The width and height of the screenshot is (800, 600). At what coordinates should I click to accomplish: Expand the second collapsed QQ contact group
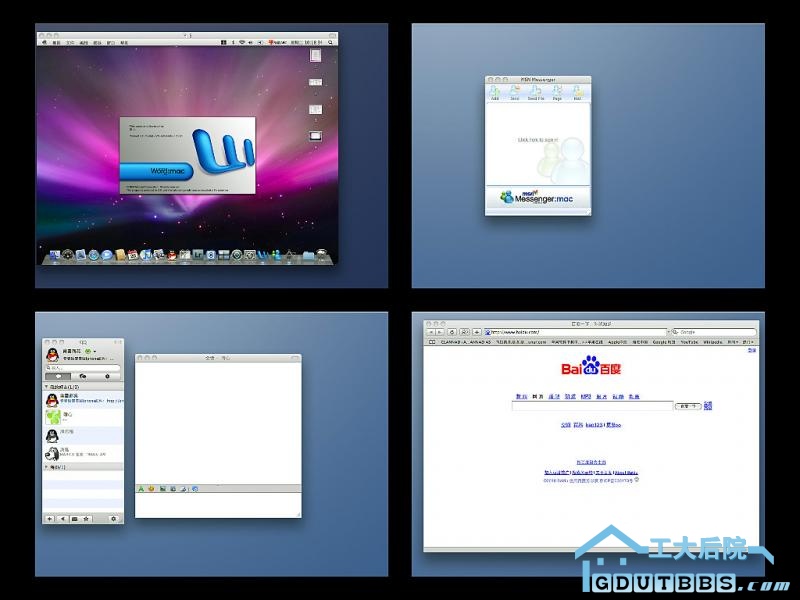[x=46, y=467]
